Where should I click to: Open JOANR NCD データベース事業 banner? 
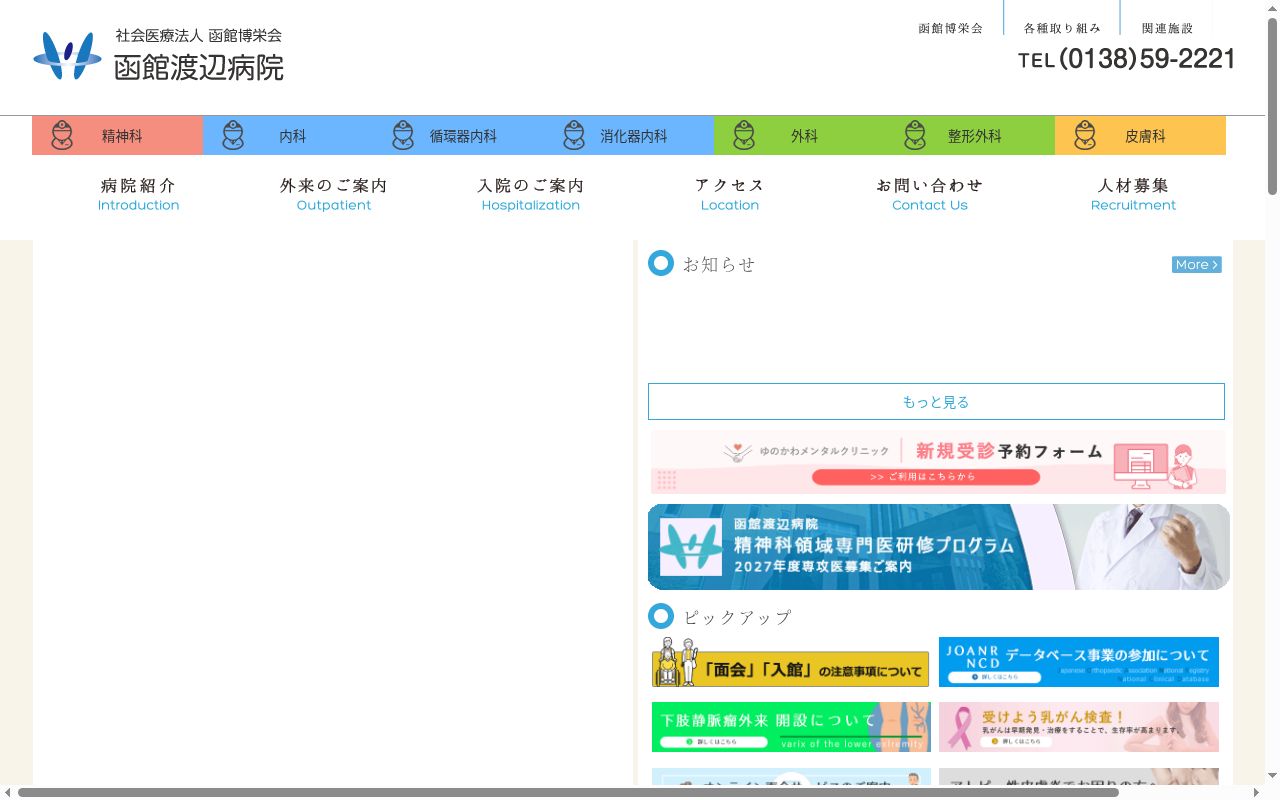[1079, 662]
